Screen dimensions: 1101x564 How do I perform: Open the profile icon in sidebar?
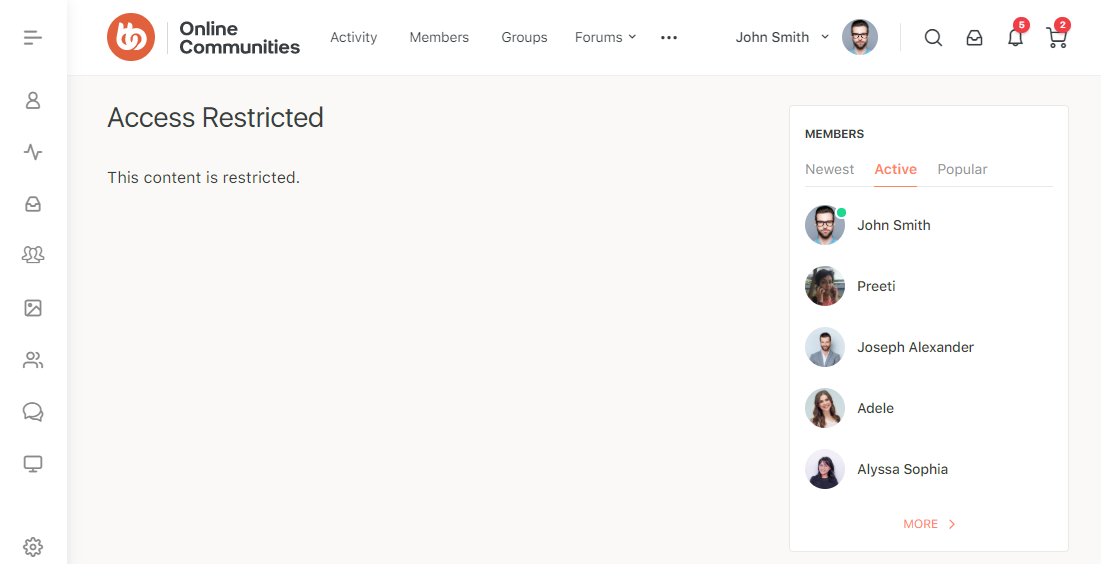pos(33,100)
